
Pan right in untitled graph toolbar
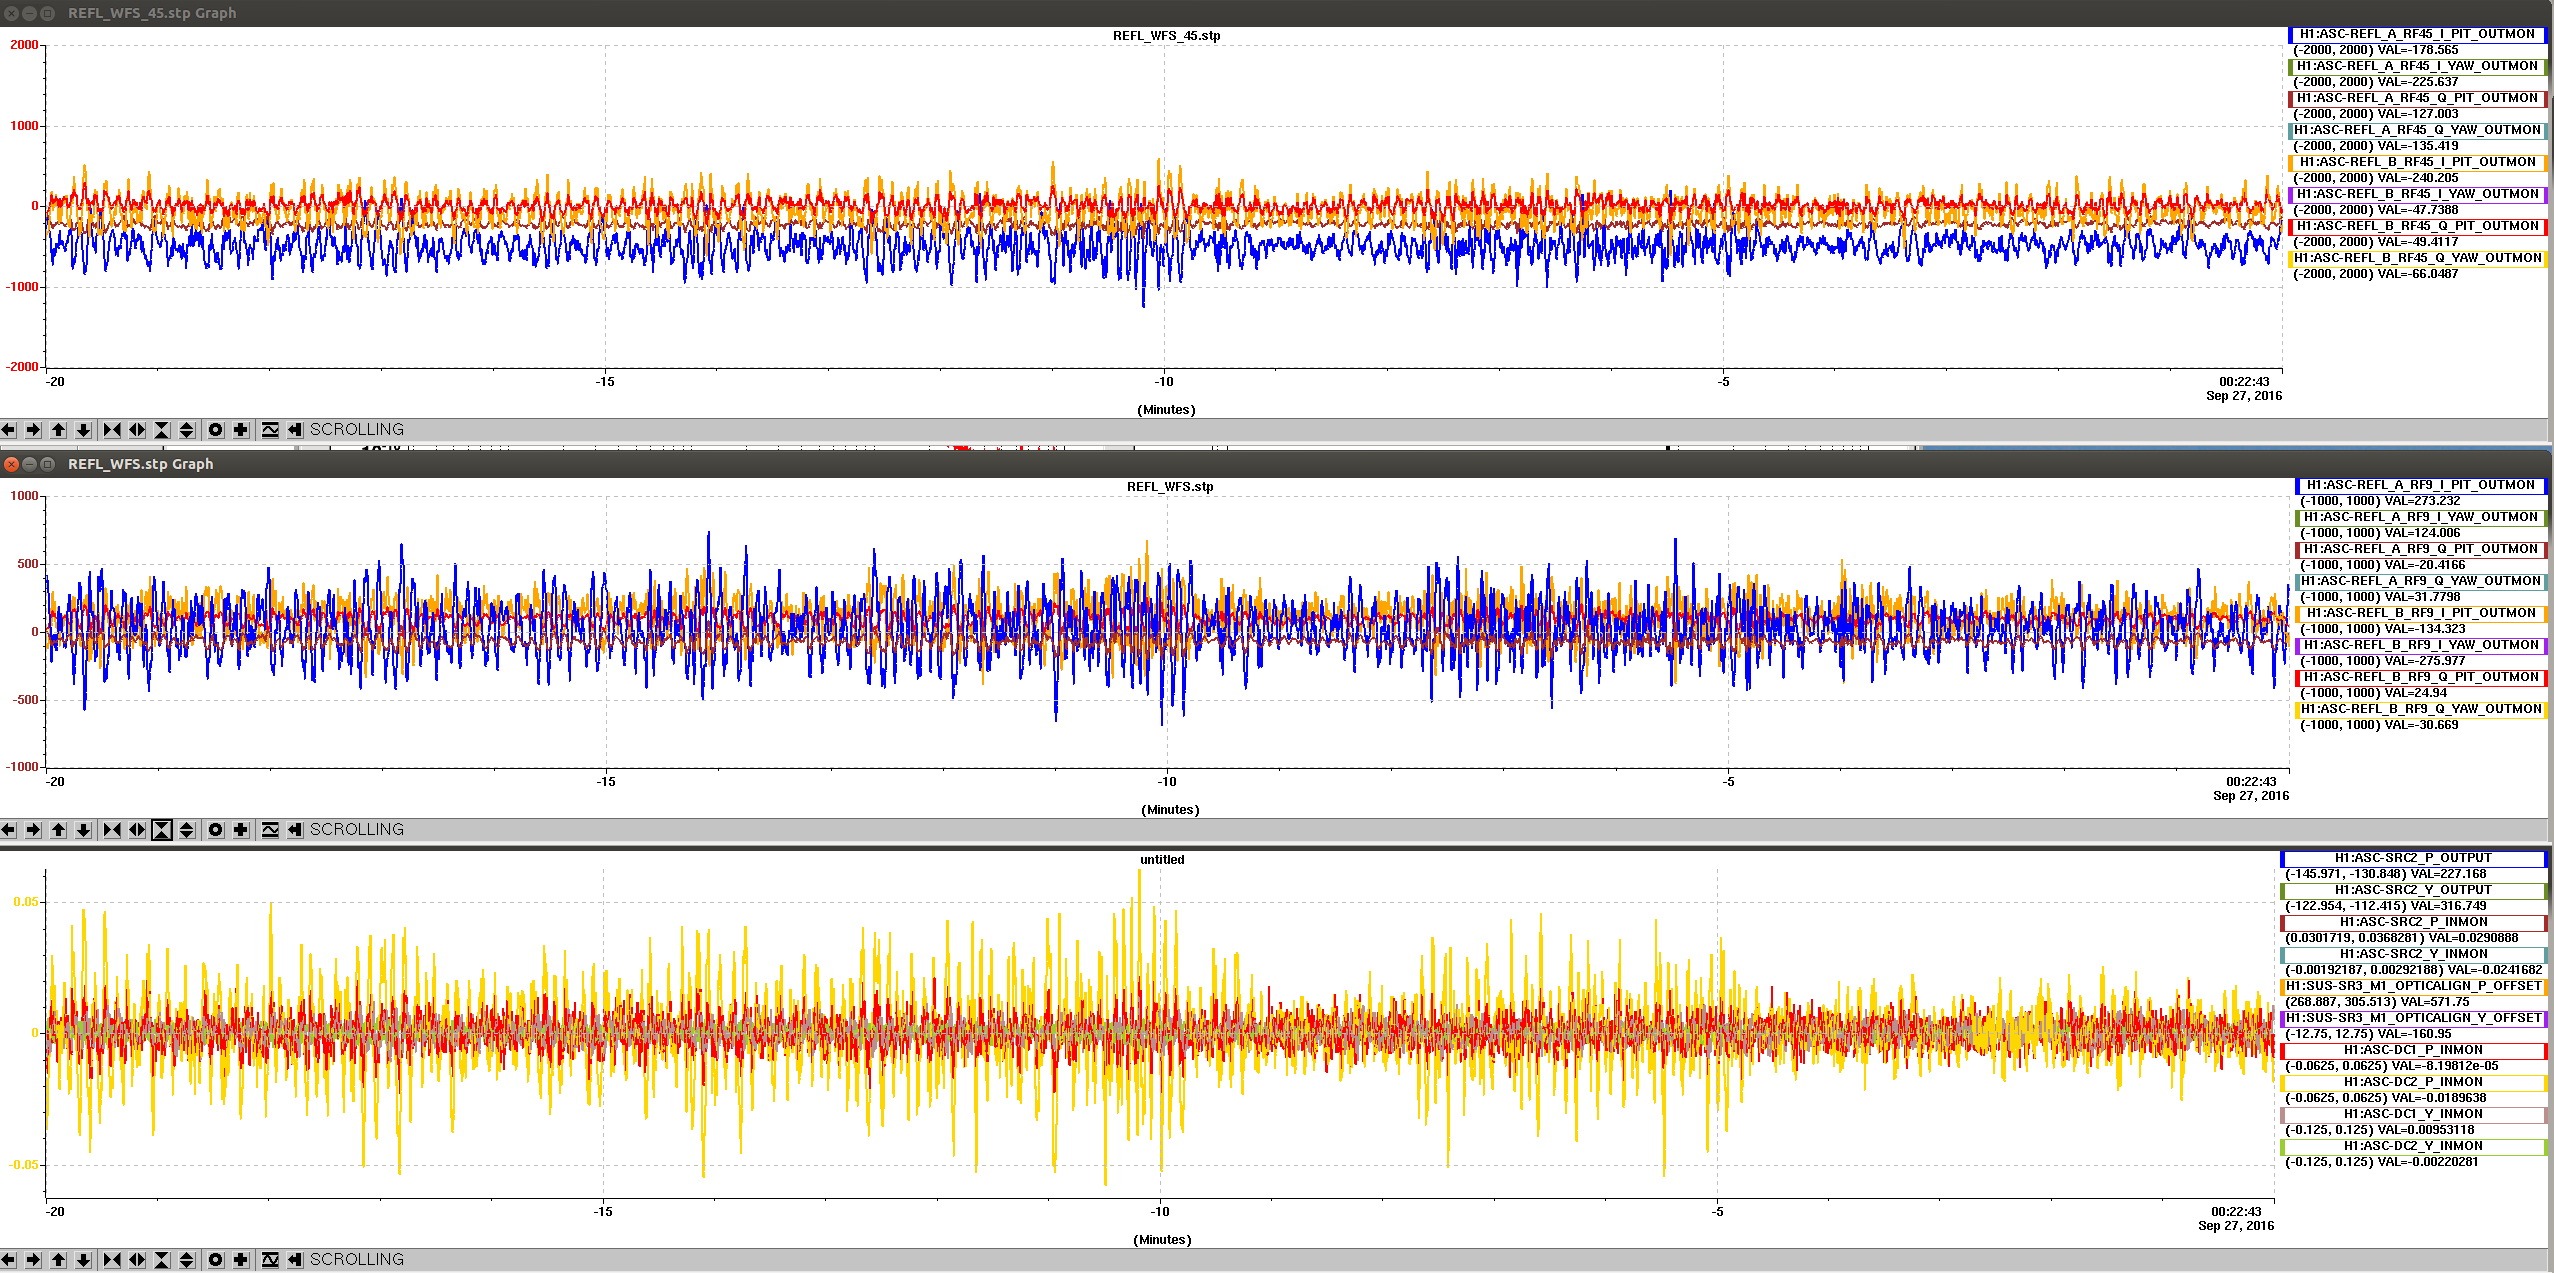tap(33, 1260)
